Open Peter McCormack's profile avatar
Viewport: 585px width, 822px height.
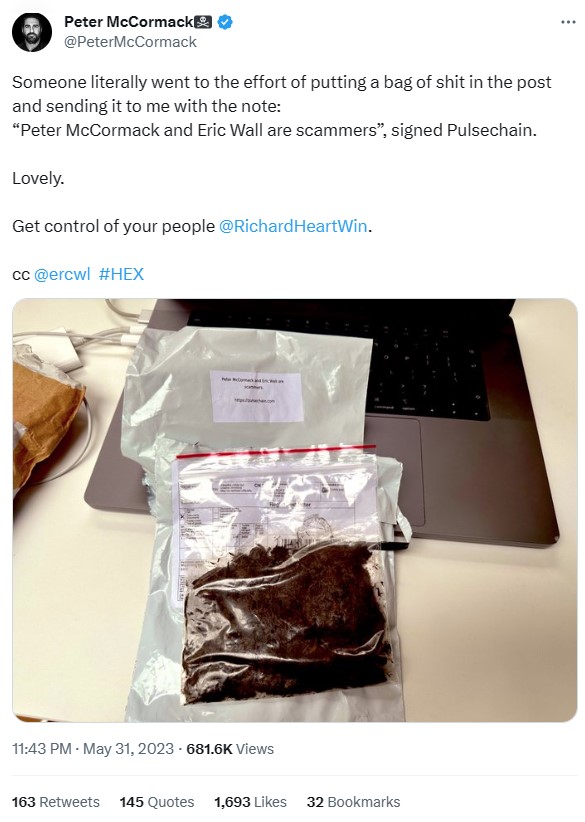tap(31, 32)
